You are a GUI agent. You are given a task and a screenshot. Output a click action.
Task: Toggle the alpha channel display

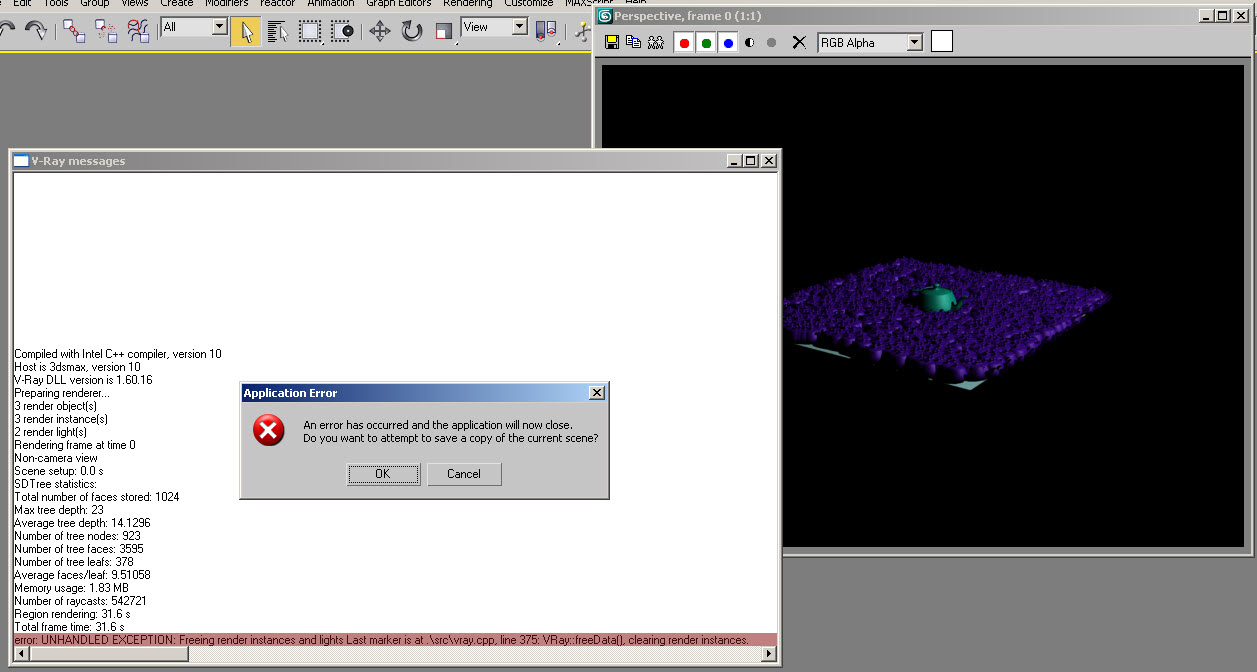750,43
